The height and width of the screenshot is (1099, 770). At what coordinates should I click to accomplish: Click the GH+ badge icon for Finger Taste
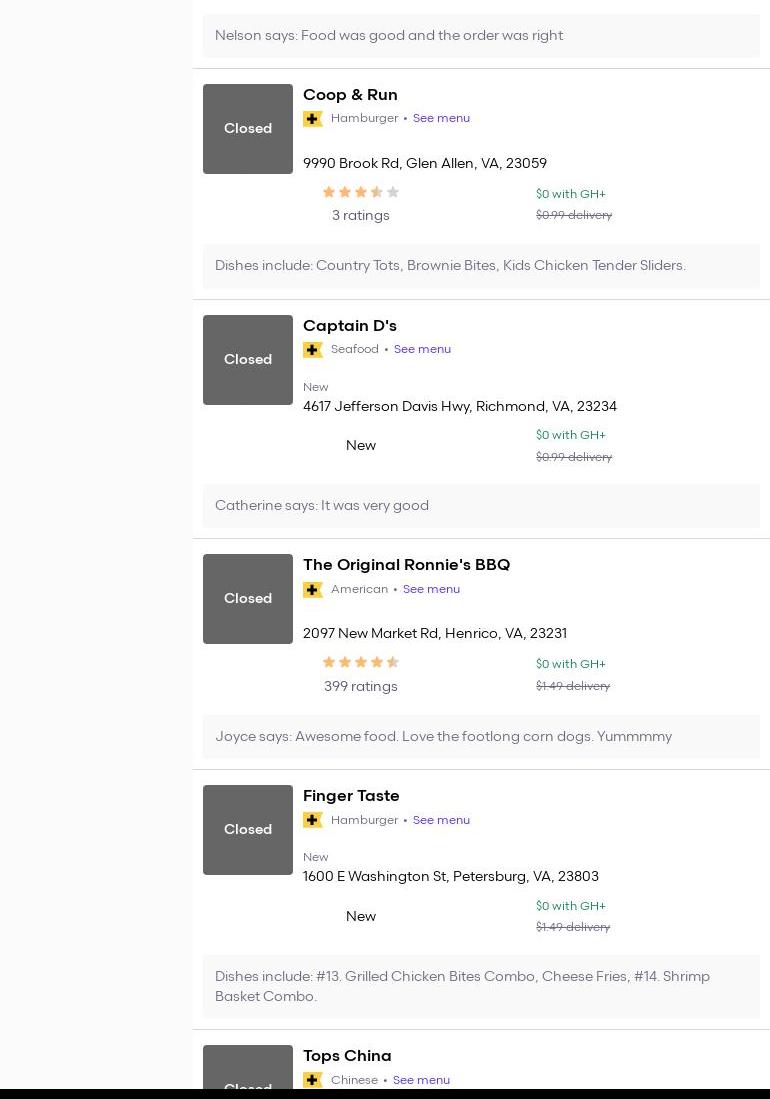click(x=313, y=820)
